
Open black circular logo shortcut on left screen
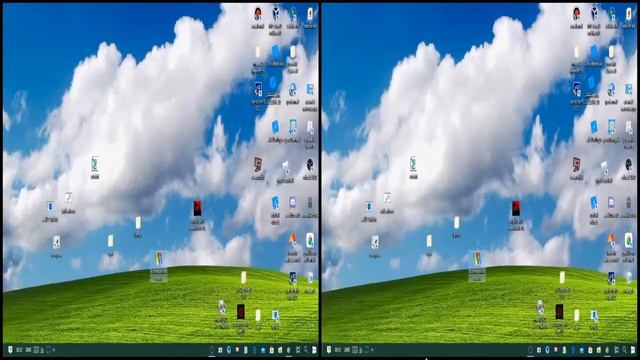(310, 165)
